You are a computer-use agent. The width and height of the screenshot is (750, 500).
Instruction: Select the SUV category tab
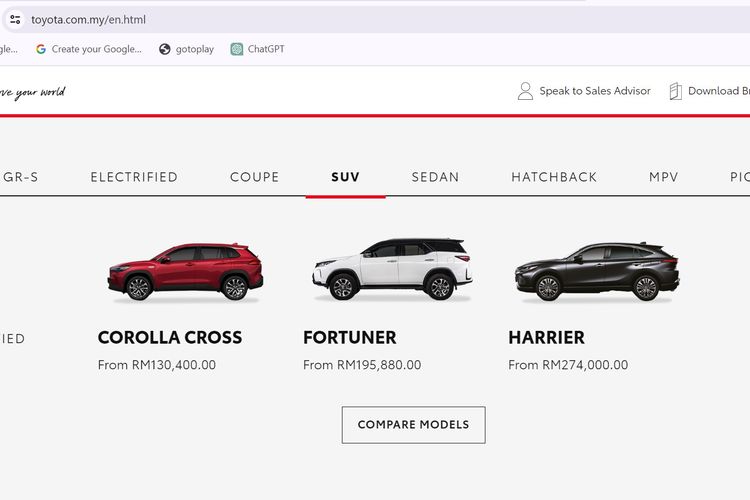point(345,178)
